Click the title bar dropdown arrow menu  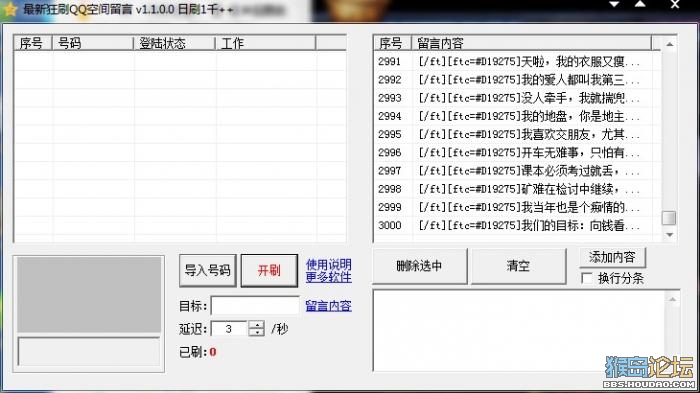(x=614, y=4)
